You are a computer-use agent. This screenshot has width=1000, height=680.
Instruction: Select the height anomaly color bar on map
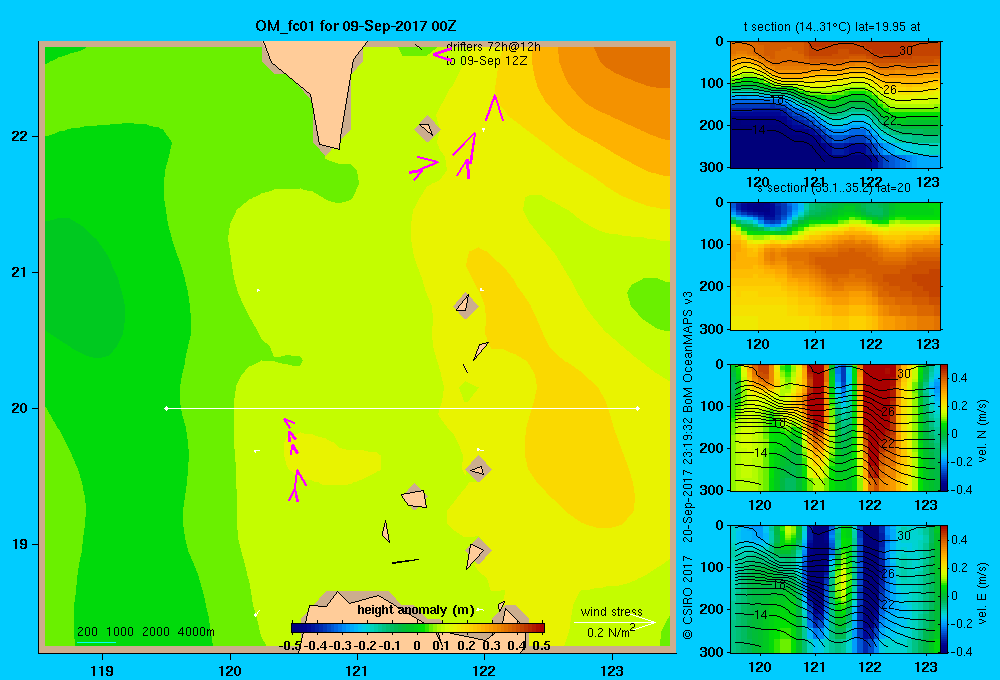(418, 628)
